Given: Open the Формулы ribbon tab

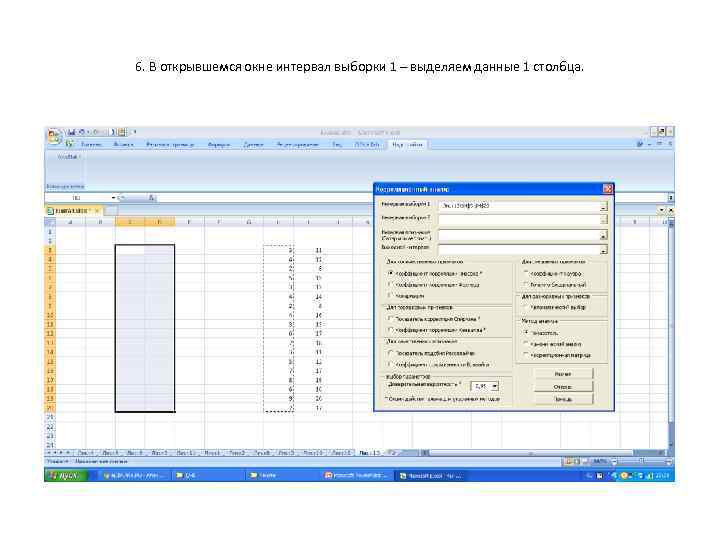Looking at the screenshot, I should pos(219,145).
